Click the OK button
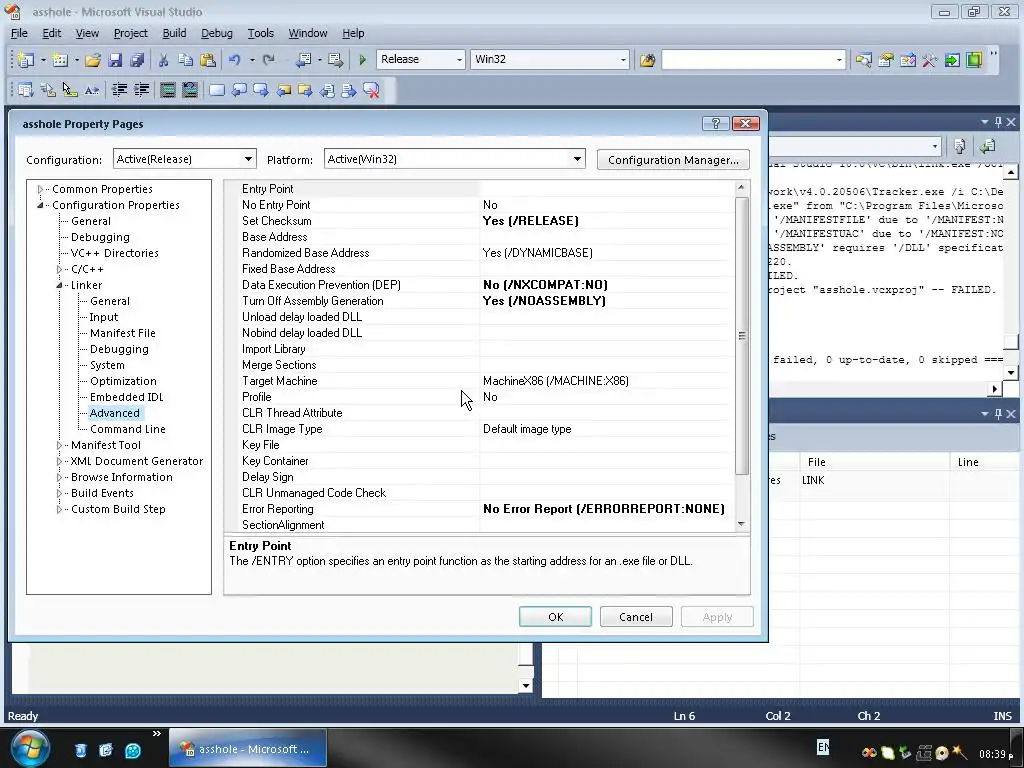Image resolution: width=1024 pixels, height=768 pixels. point(555,616)
